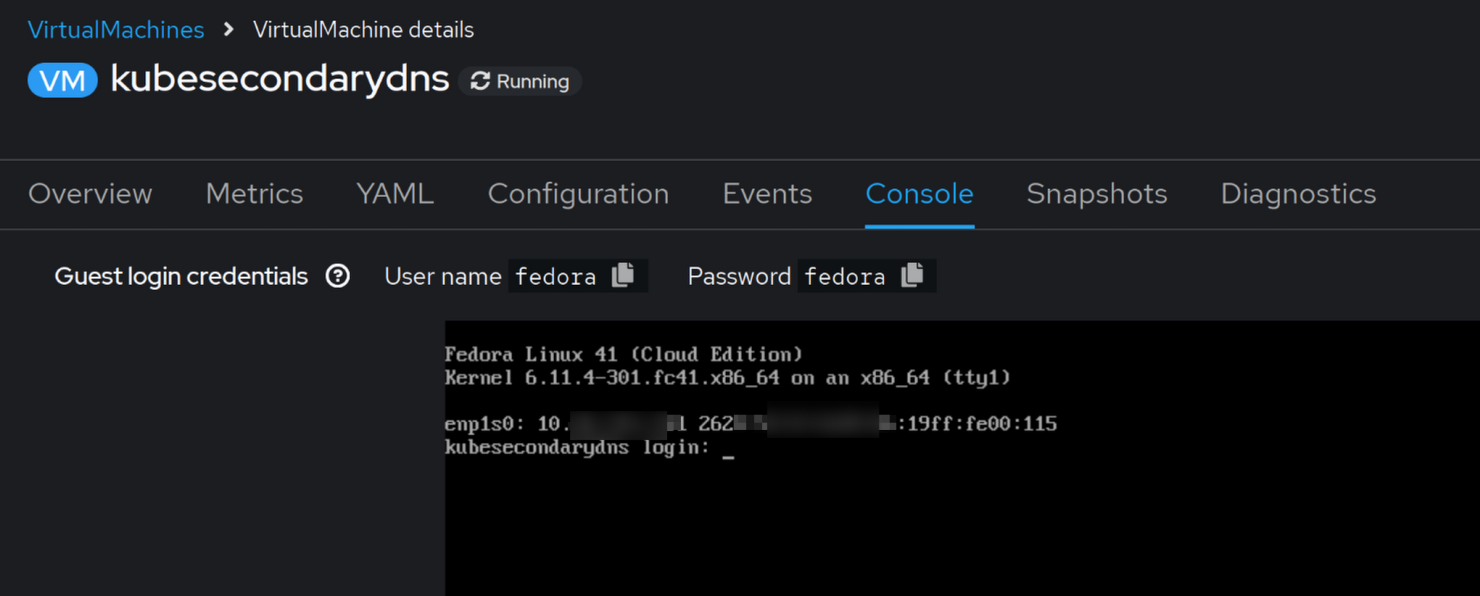Show the Events tab

pos(767,194)
